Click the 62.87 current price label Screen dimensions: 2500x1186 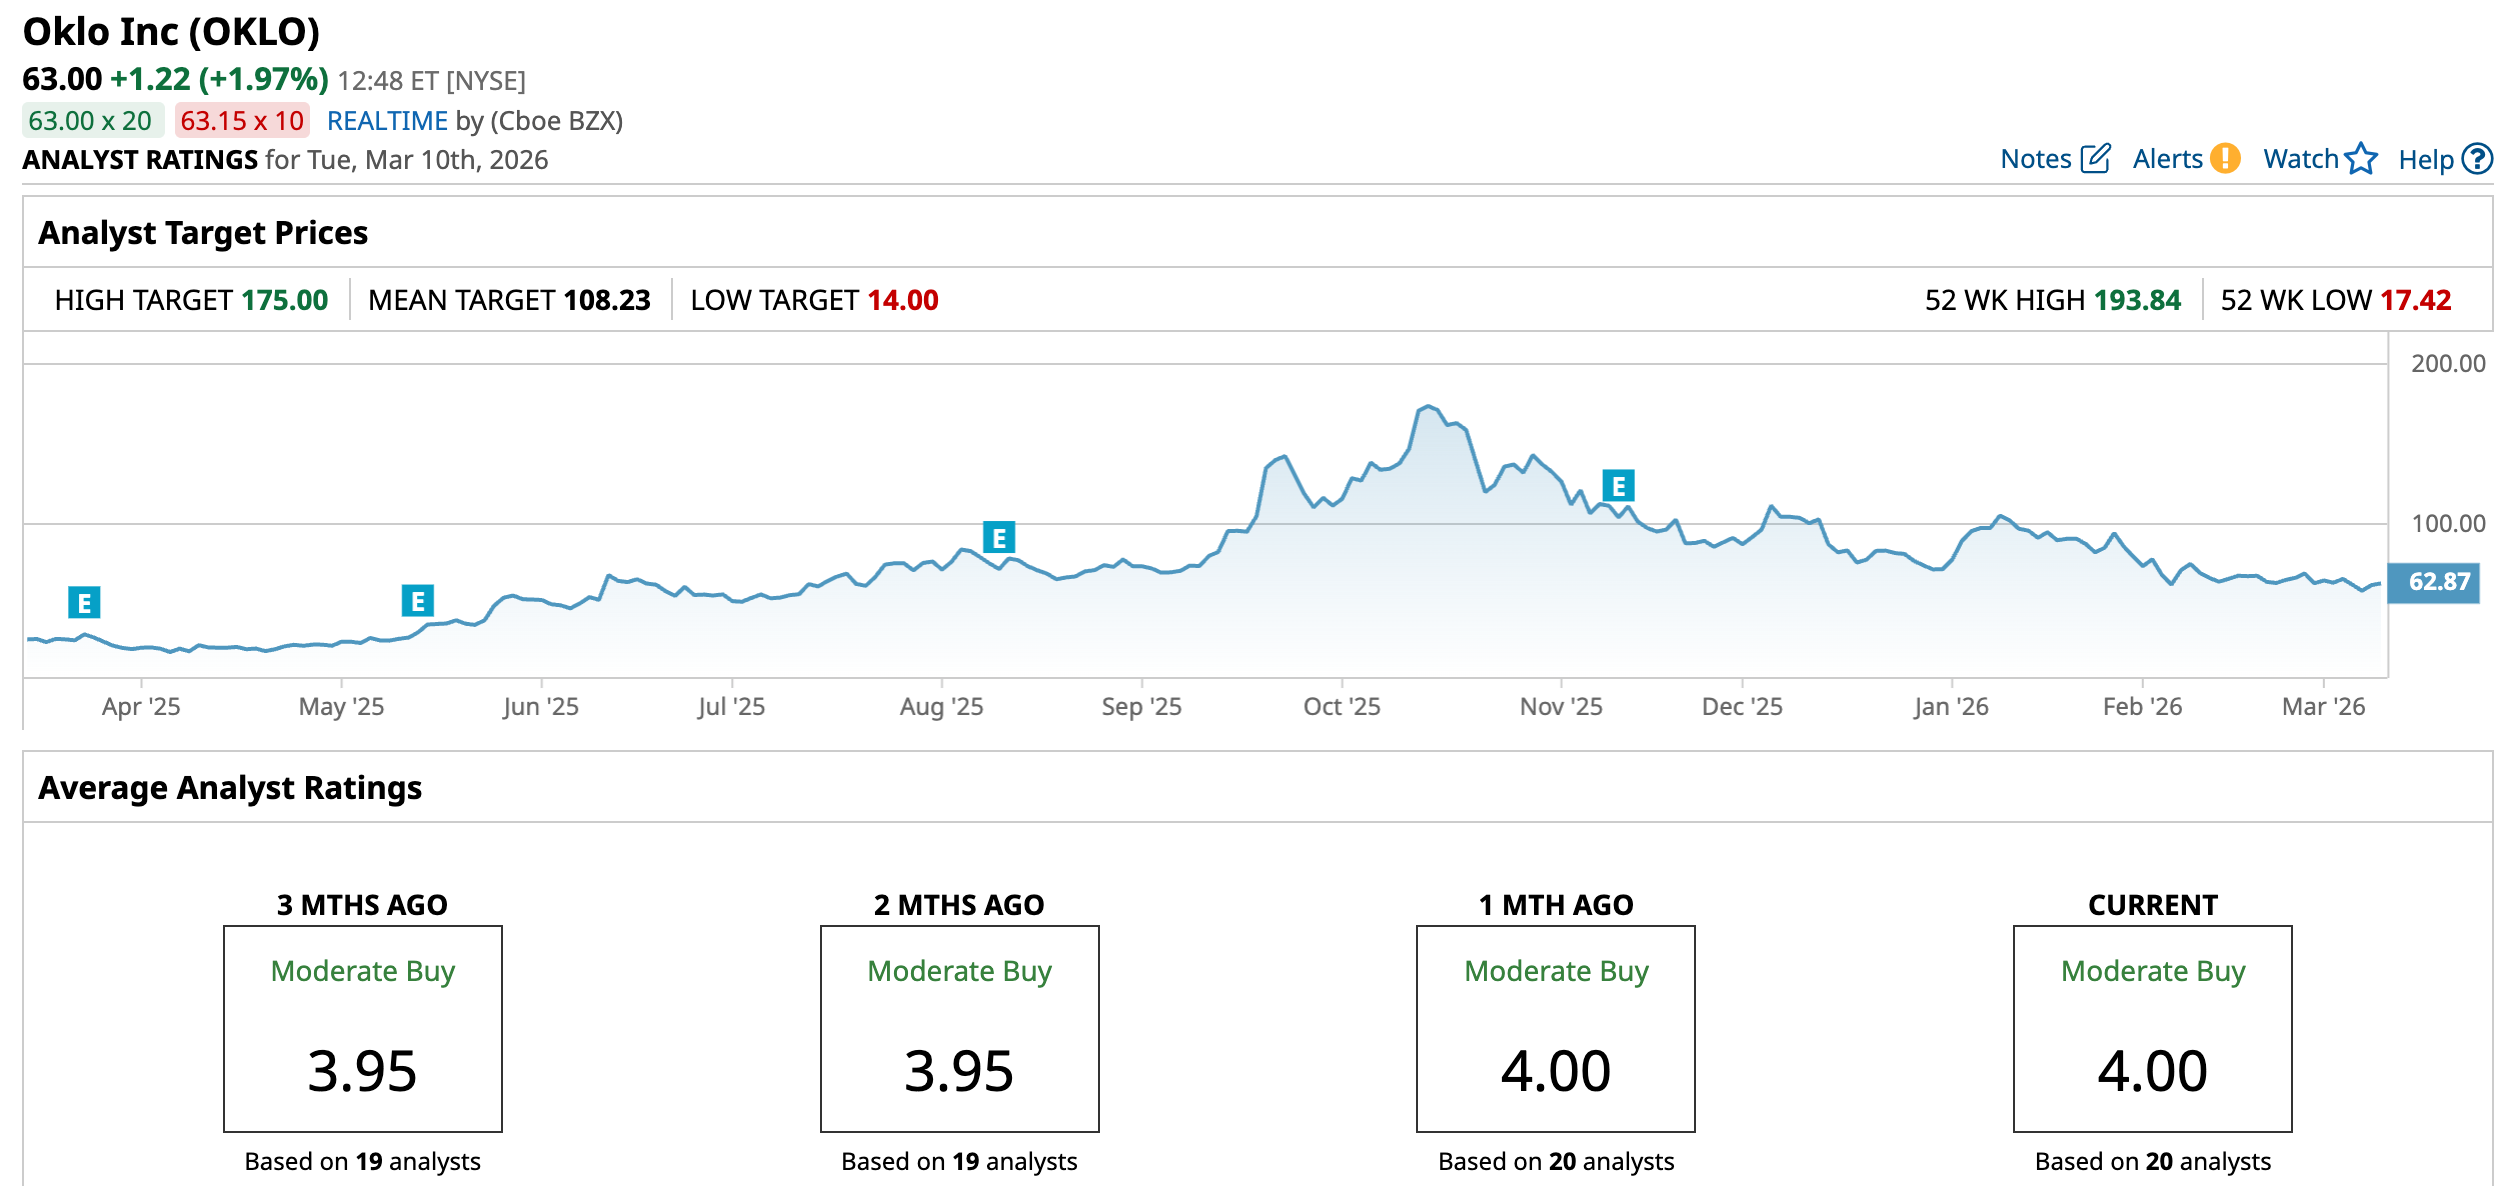pyautogui.click(x=2433, y=582)
